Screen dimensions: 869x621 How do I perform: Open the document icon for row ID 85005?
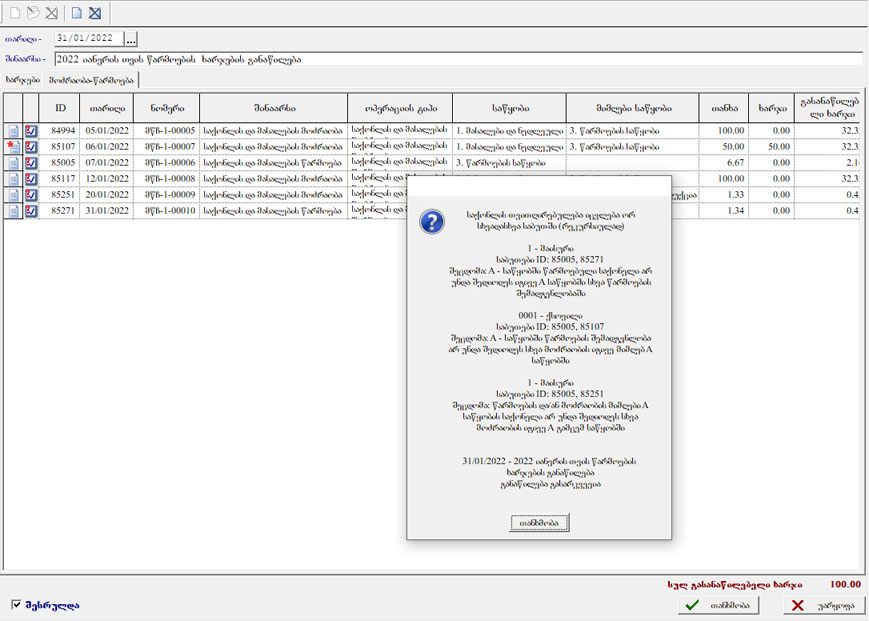tap(13, 163)
